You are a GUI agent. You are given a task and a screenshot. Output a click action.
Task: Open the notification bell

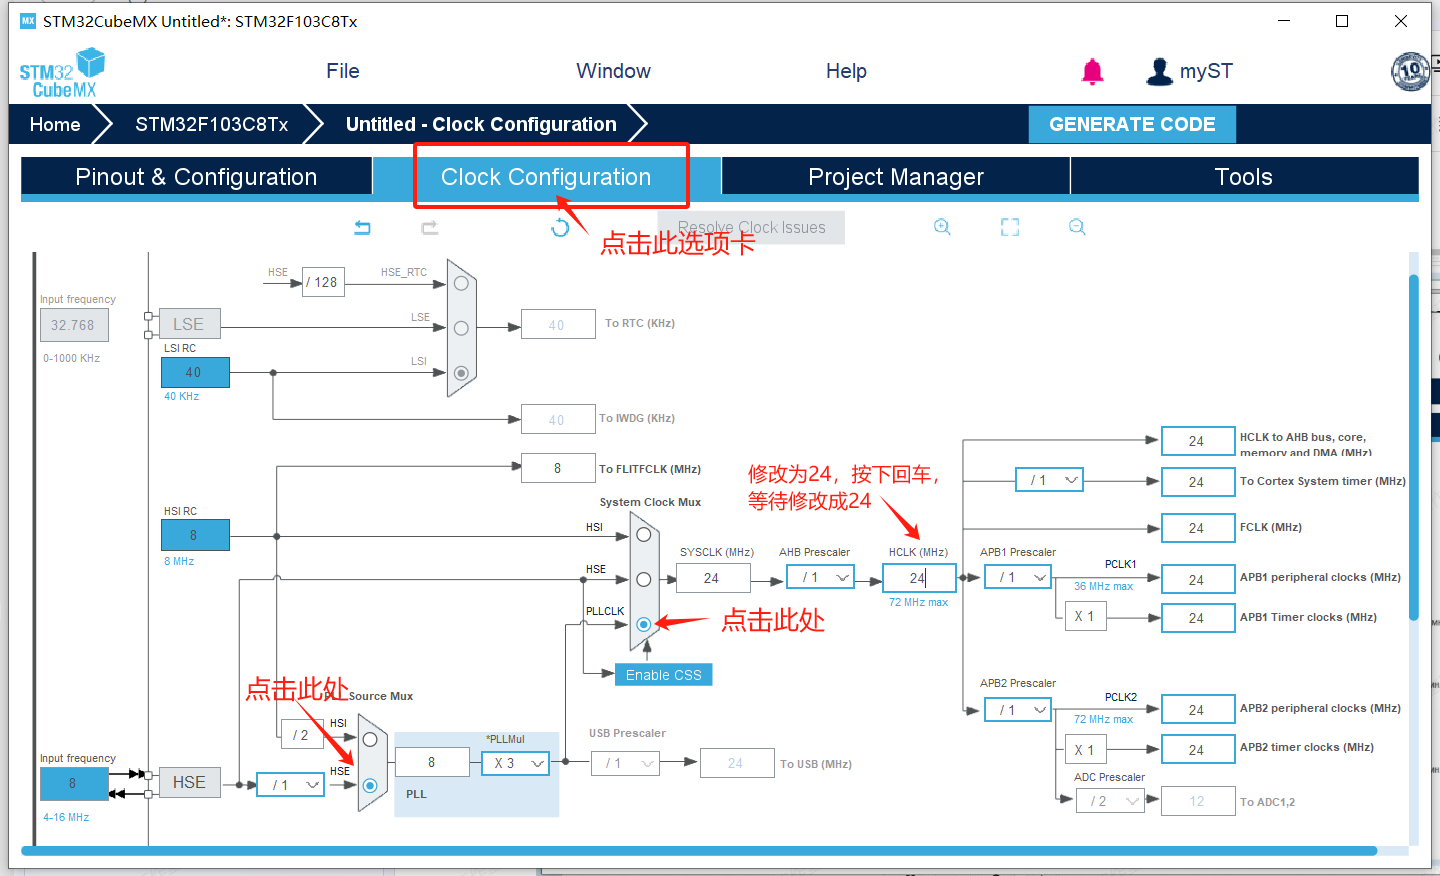coord(1093,71)
